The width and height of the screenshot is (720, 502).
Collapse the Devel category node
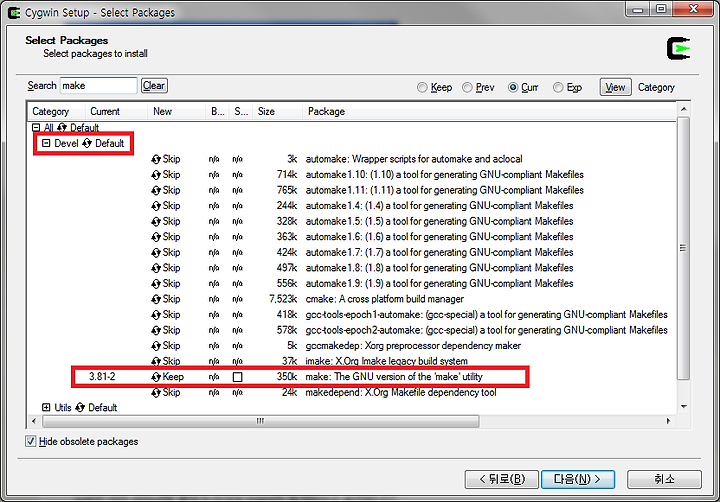click(x=46, y=143)
